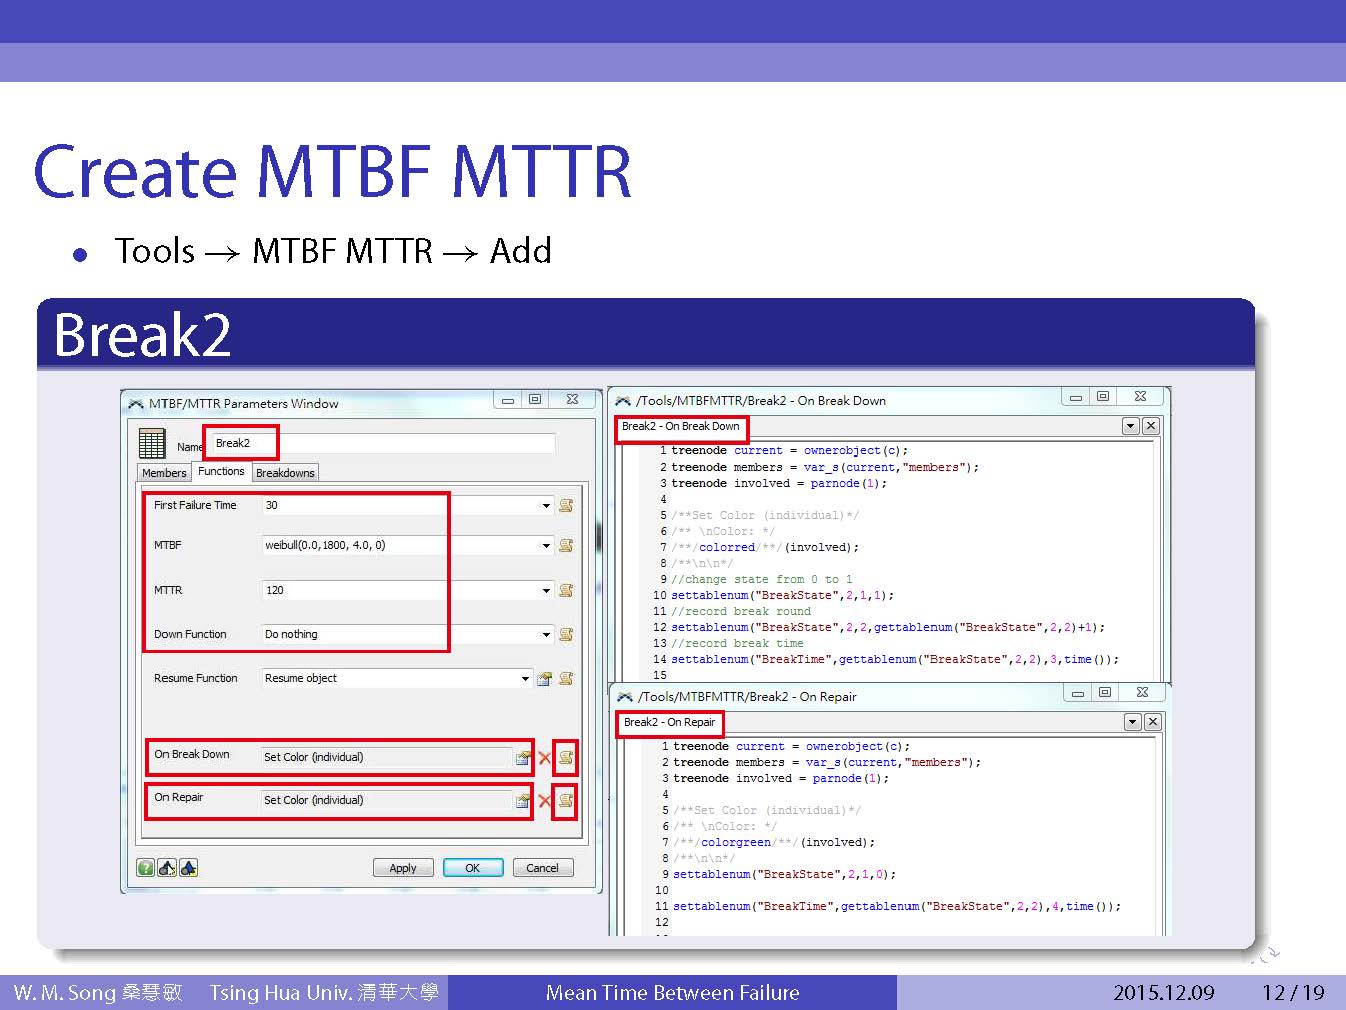The width and height of the screenshot is (1346, 1010).
Task: Select the Break2 - On Repair editor tab
Action: (x=669, y=722)
